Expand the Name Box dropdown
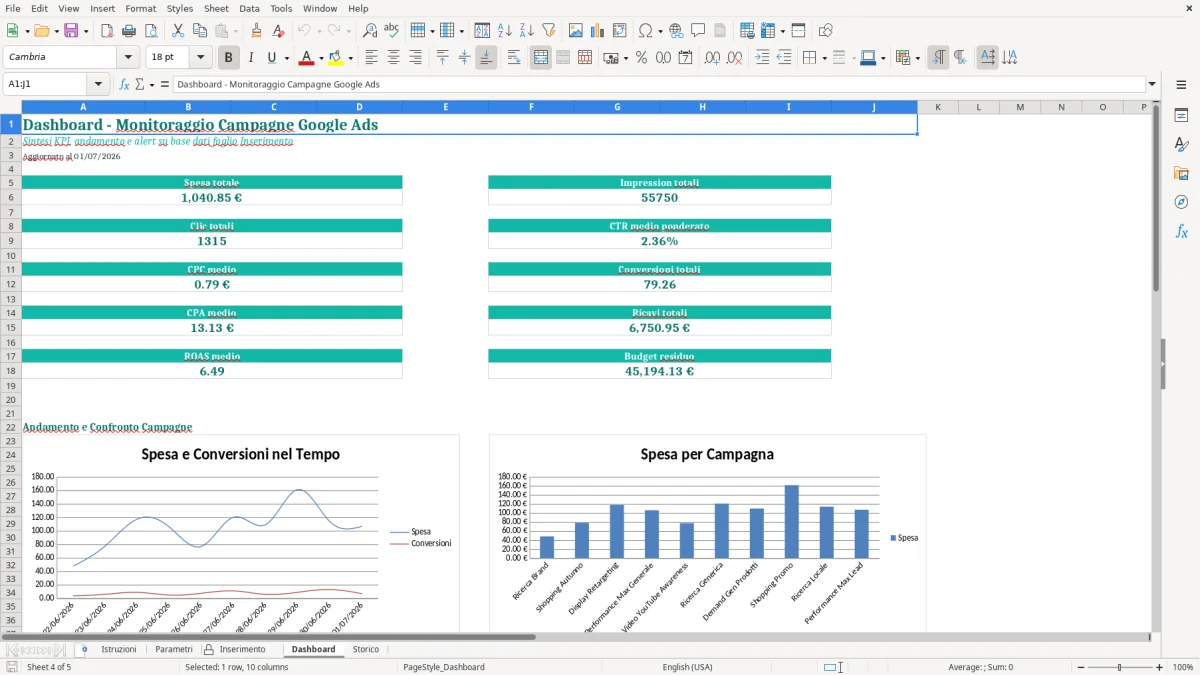Screen dimensions: 1200x675 98,84
